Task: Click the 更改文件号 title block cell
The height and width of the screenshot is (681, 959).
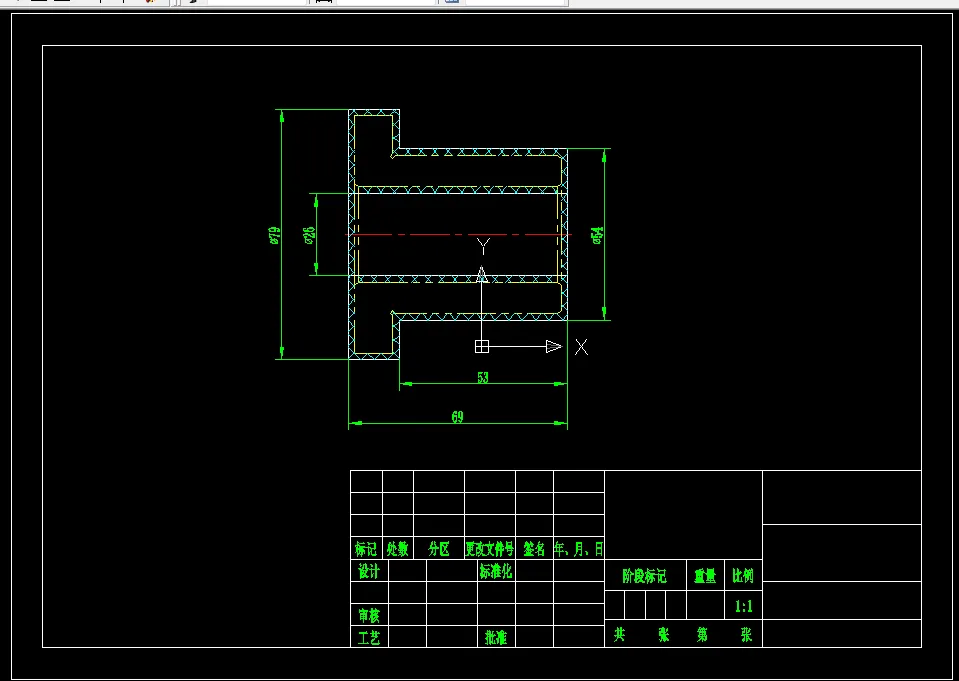Action: point(490,549)
